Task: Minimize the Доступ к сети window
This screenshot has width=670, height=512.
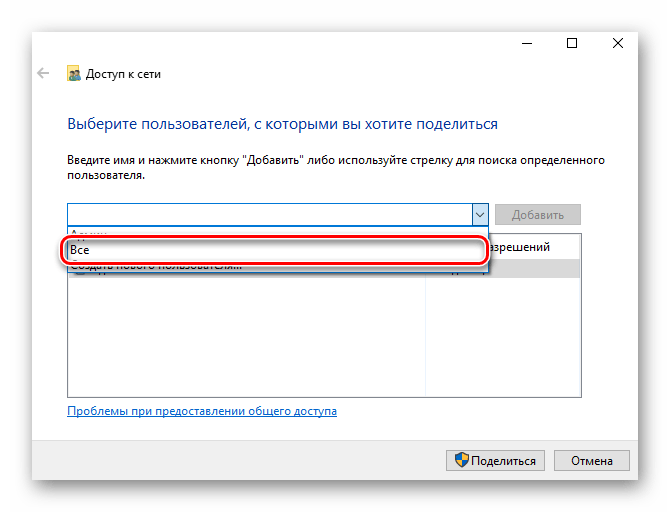Action: [x=527, y=43]
